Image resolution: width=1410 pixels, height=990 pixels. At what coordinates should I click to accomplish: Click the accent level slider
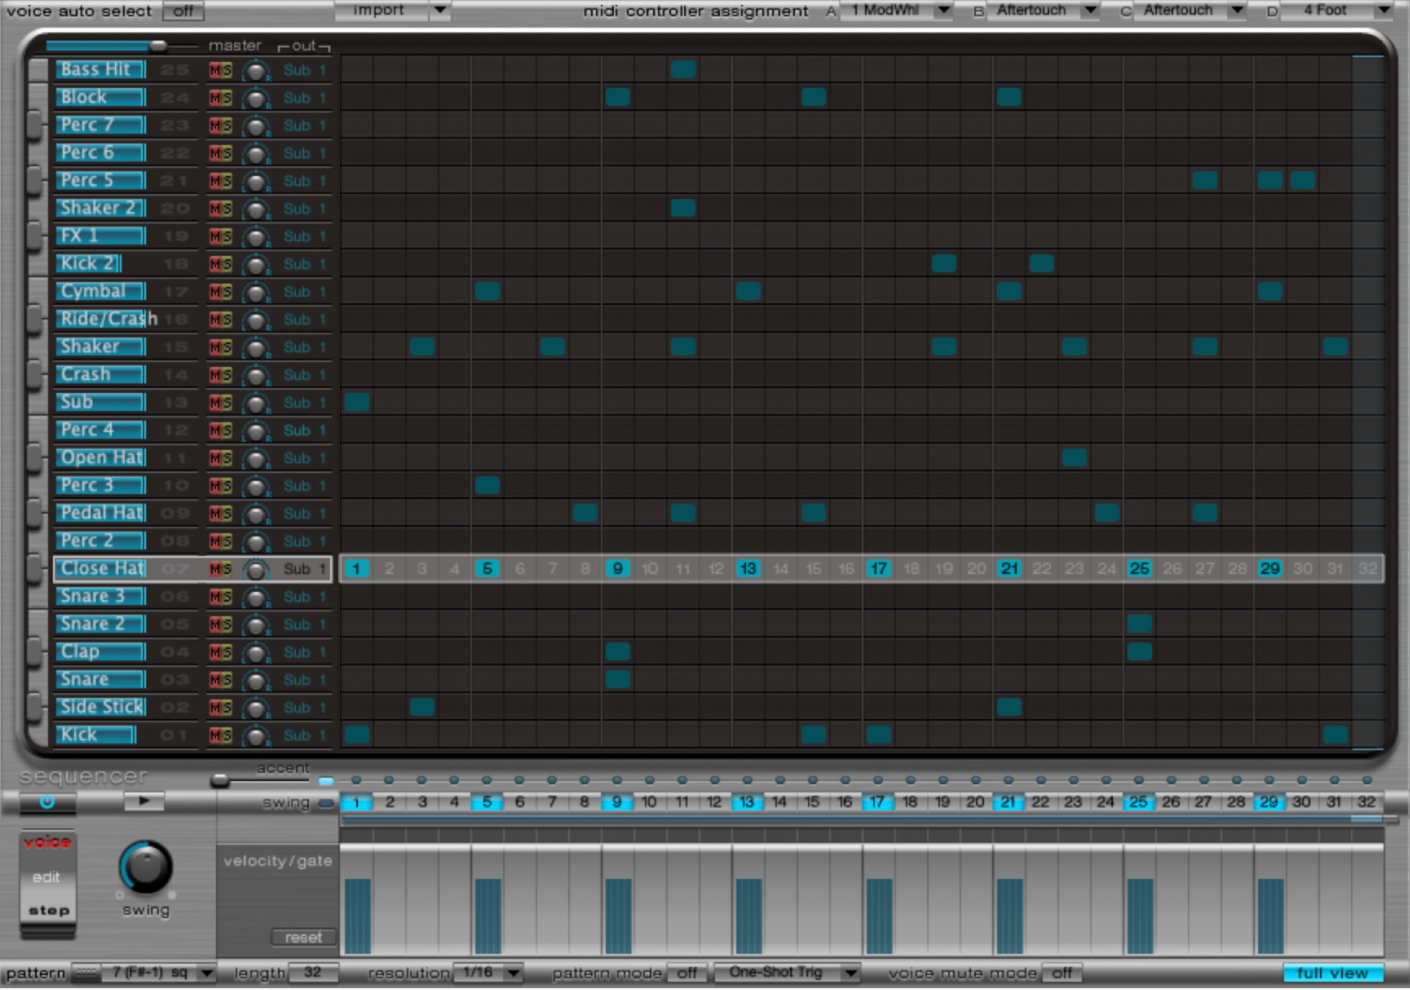[222, 780]
